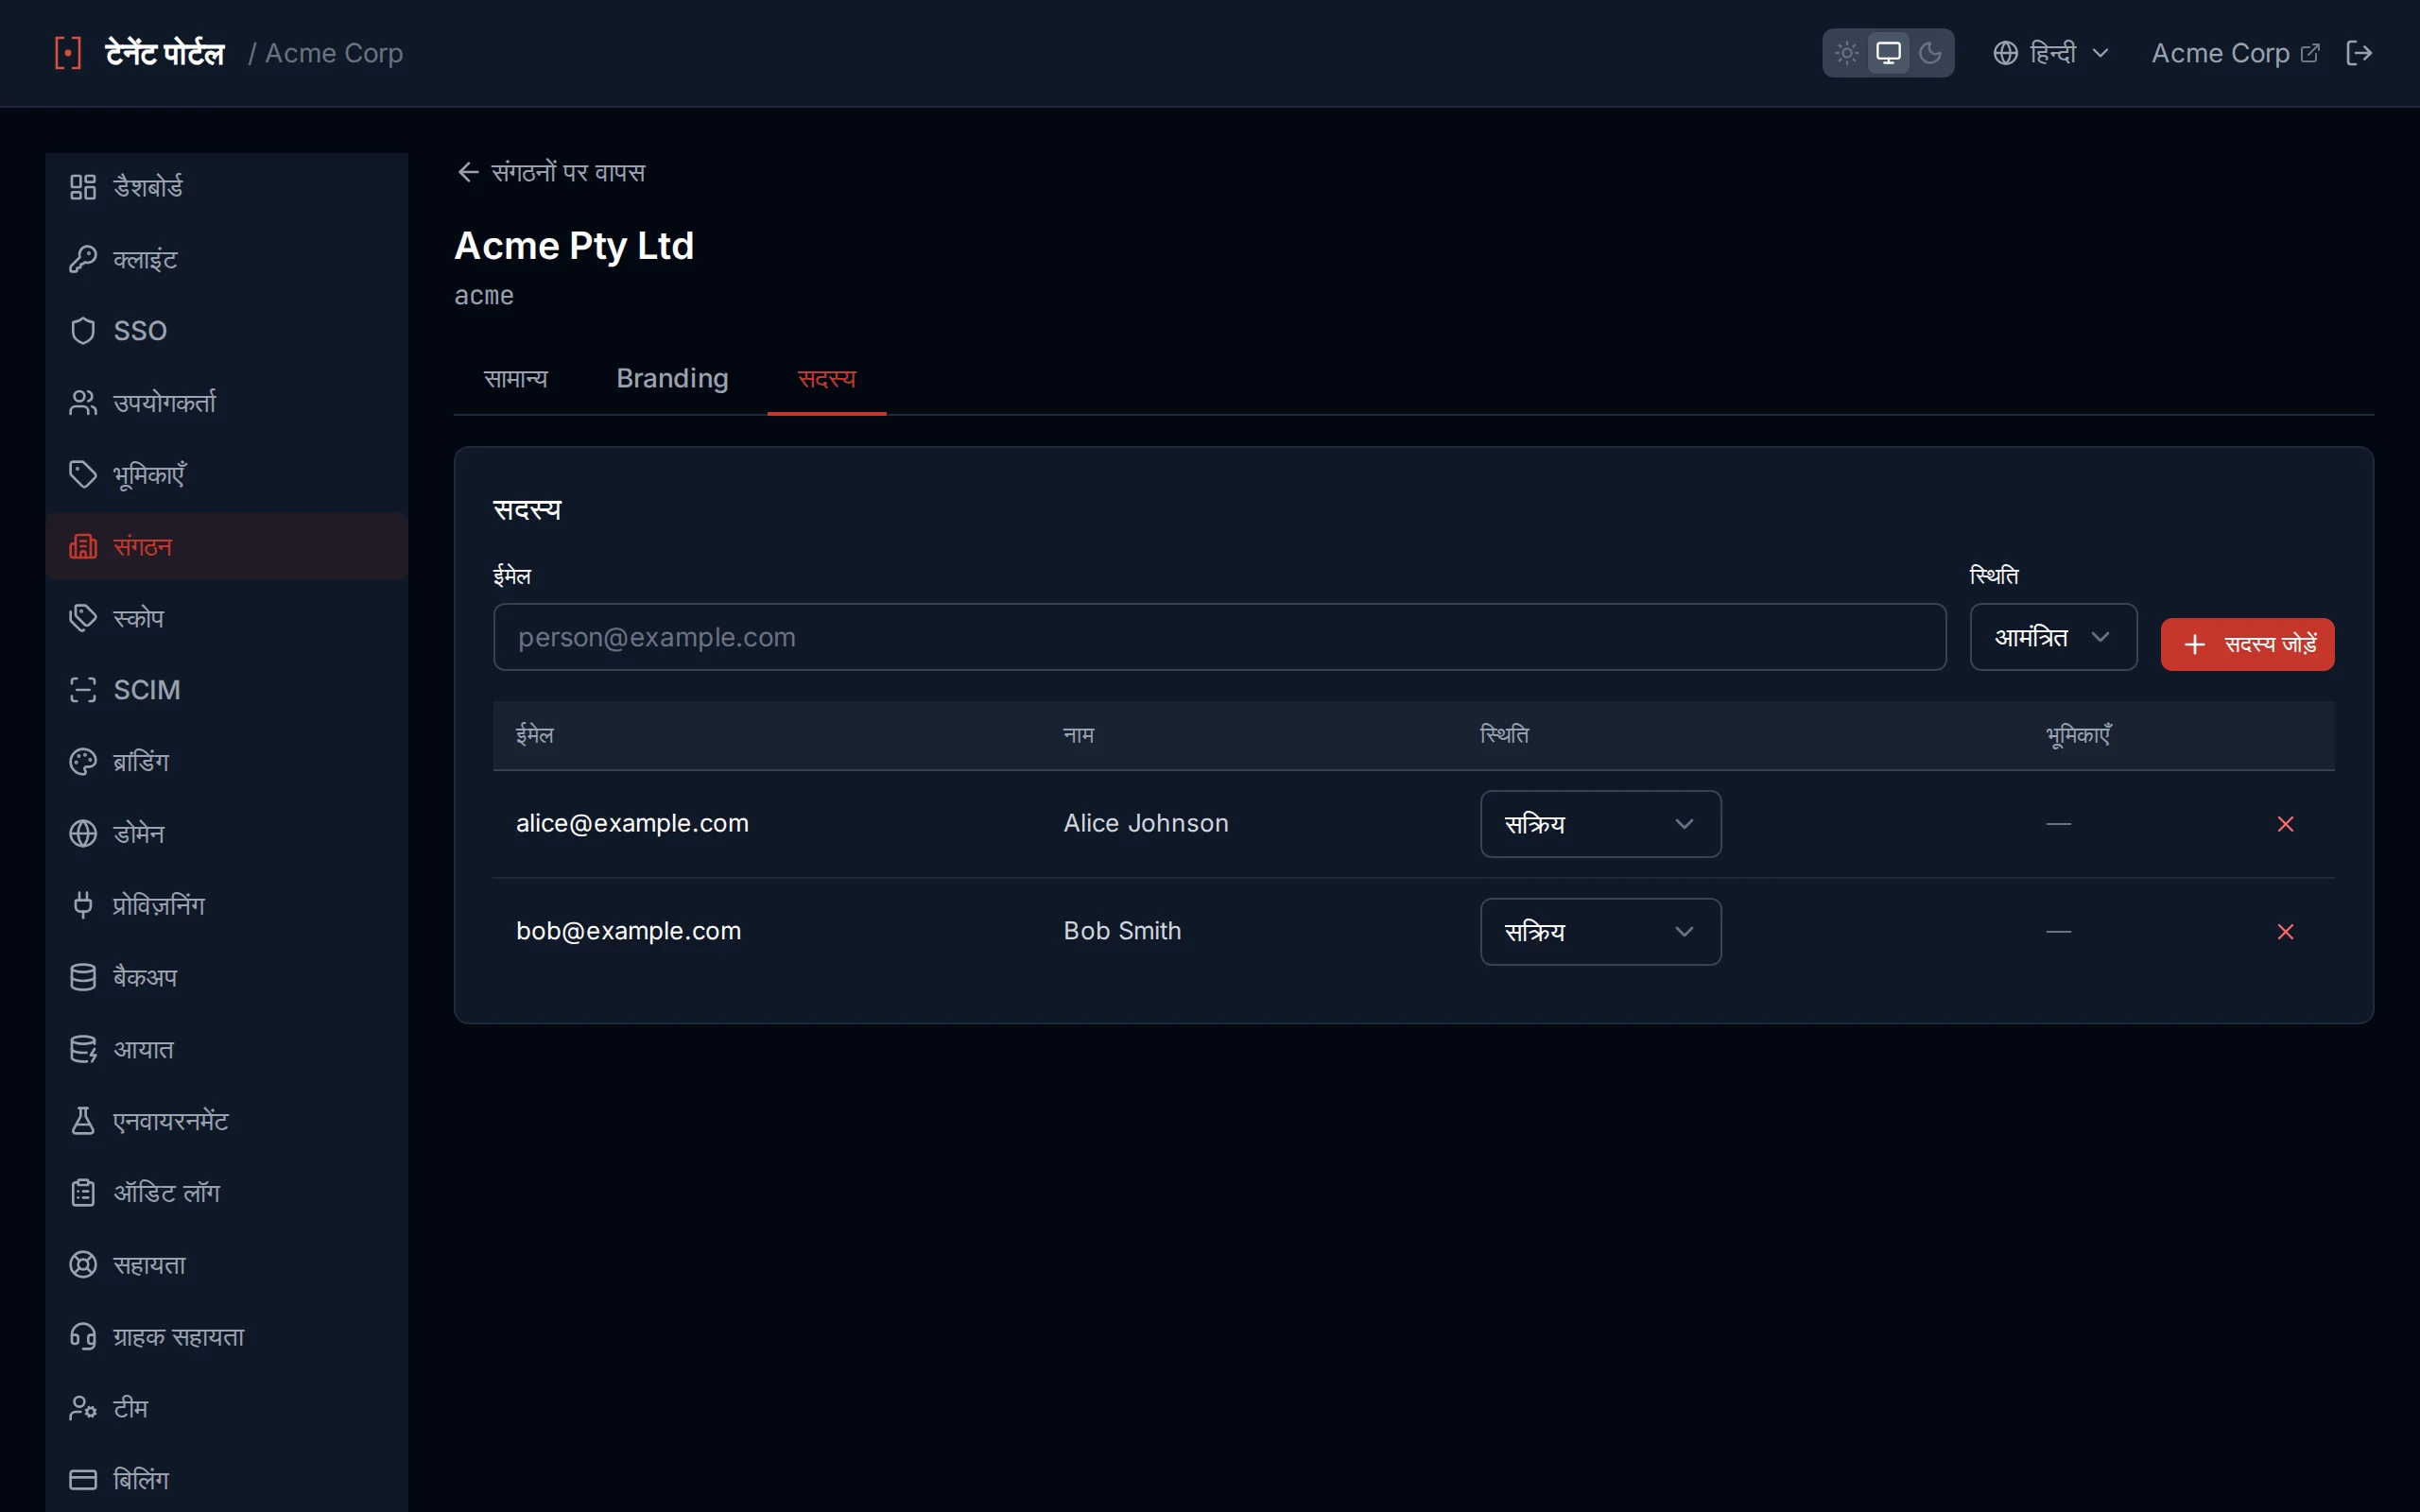
Task: Open डोमेन globe icon in sidebar
Action: point(83,834)
